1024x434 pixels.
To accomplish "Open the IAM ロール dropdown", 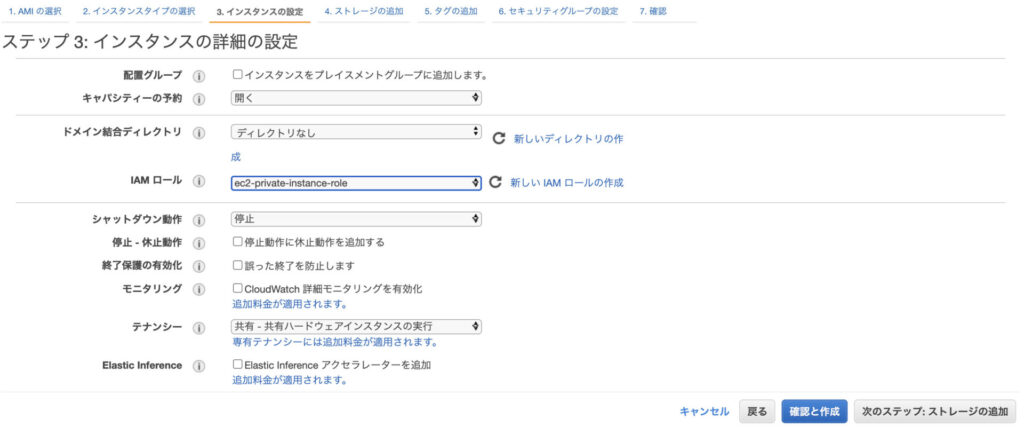I will (x=356, y=183).
